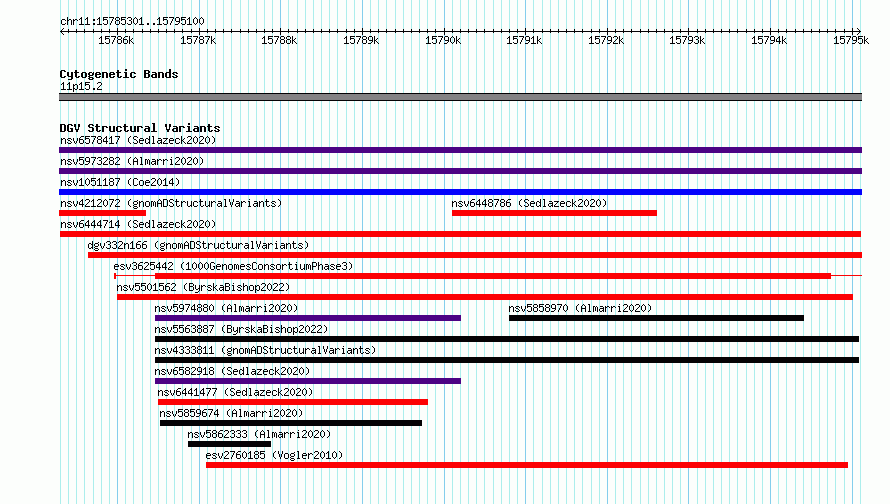The image size is (890, 504).
Task: Select the Cytogenetic Bands track title
Action: pyautogui.click(x=119, y=74)
